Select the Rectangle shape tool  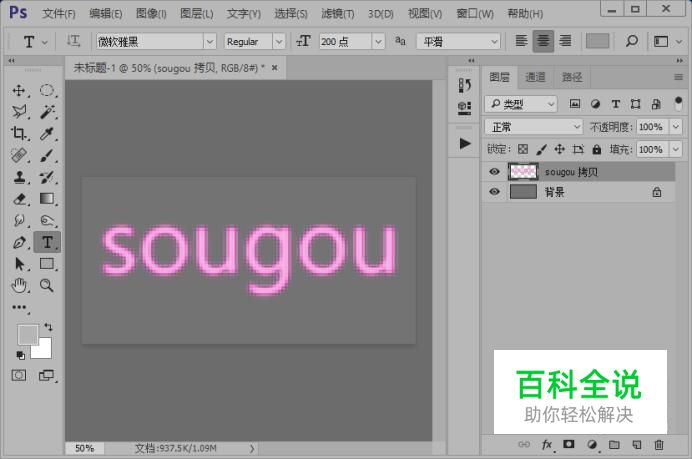click(x=46, y=264)
